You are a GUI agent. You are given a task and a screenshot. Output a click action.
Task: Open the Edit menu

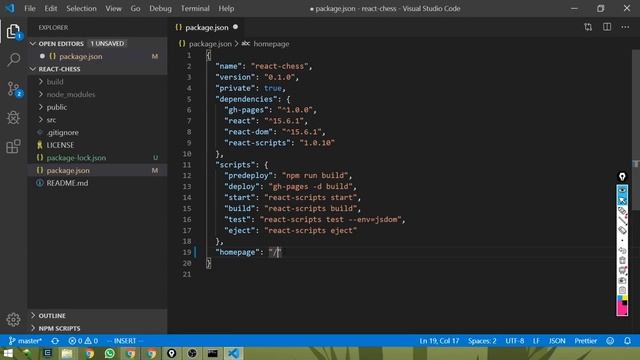[x=51, y=8]
